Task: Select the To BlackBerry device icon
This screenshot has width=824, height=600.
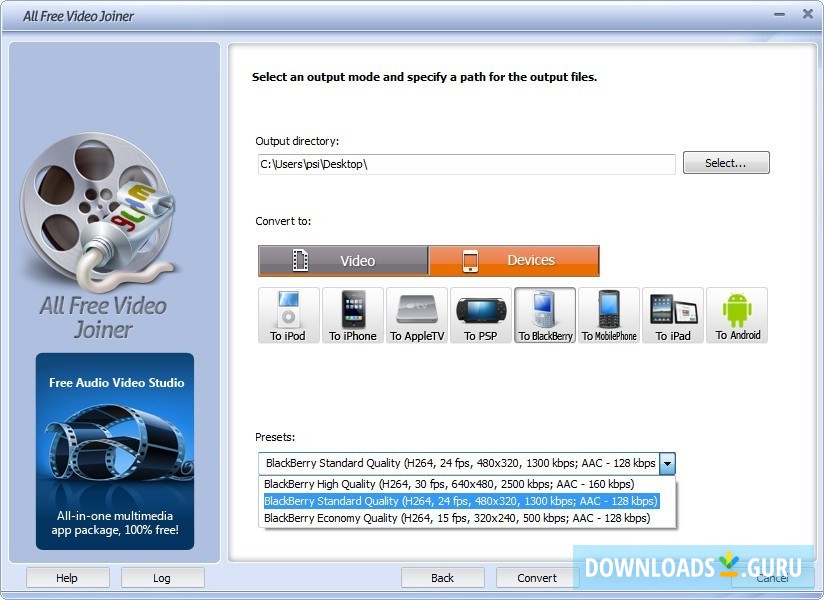Action: [545, 315]
